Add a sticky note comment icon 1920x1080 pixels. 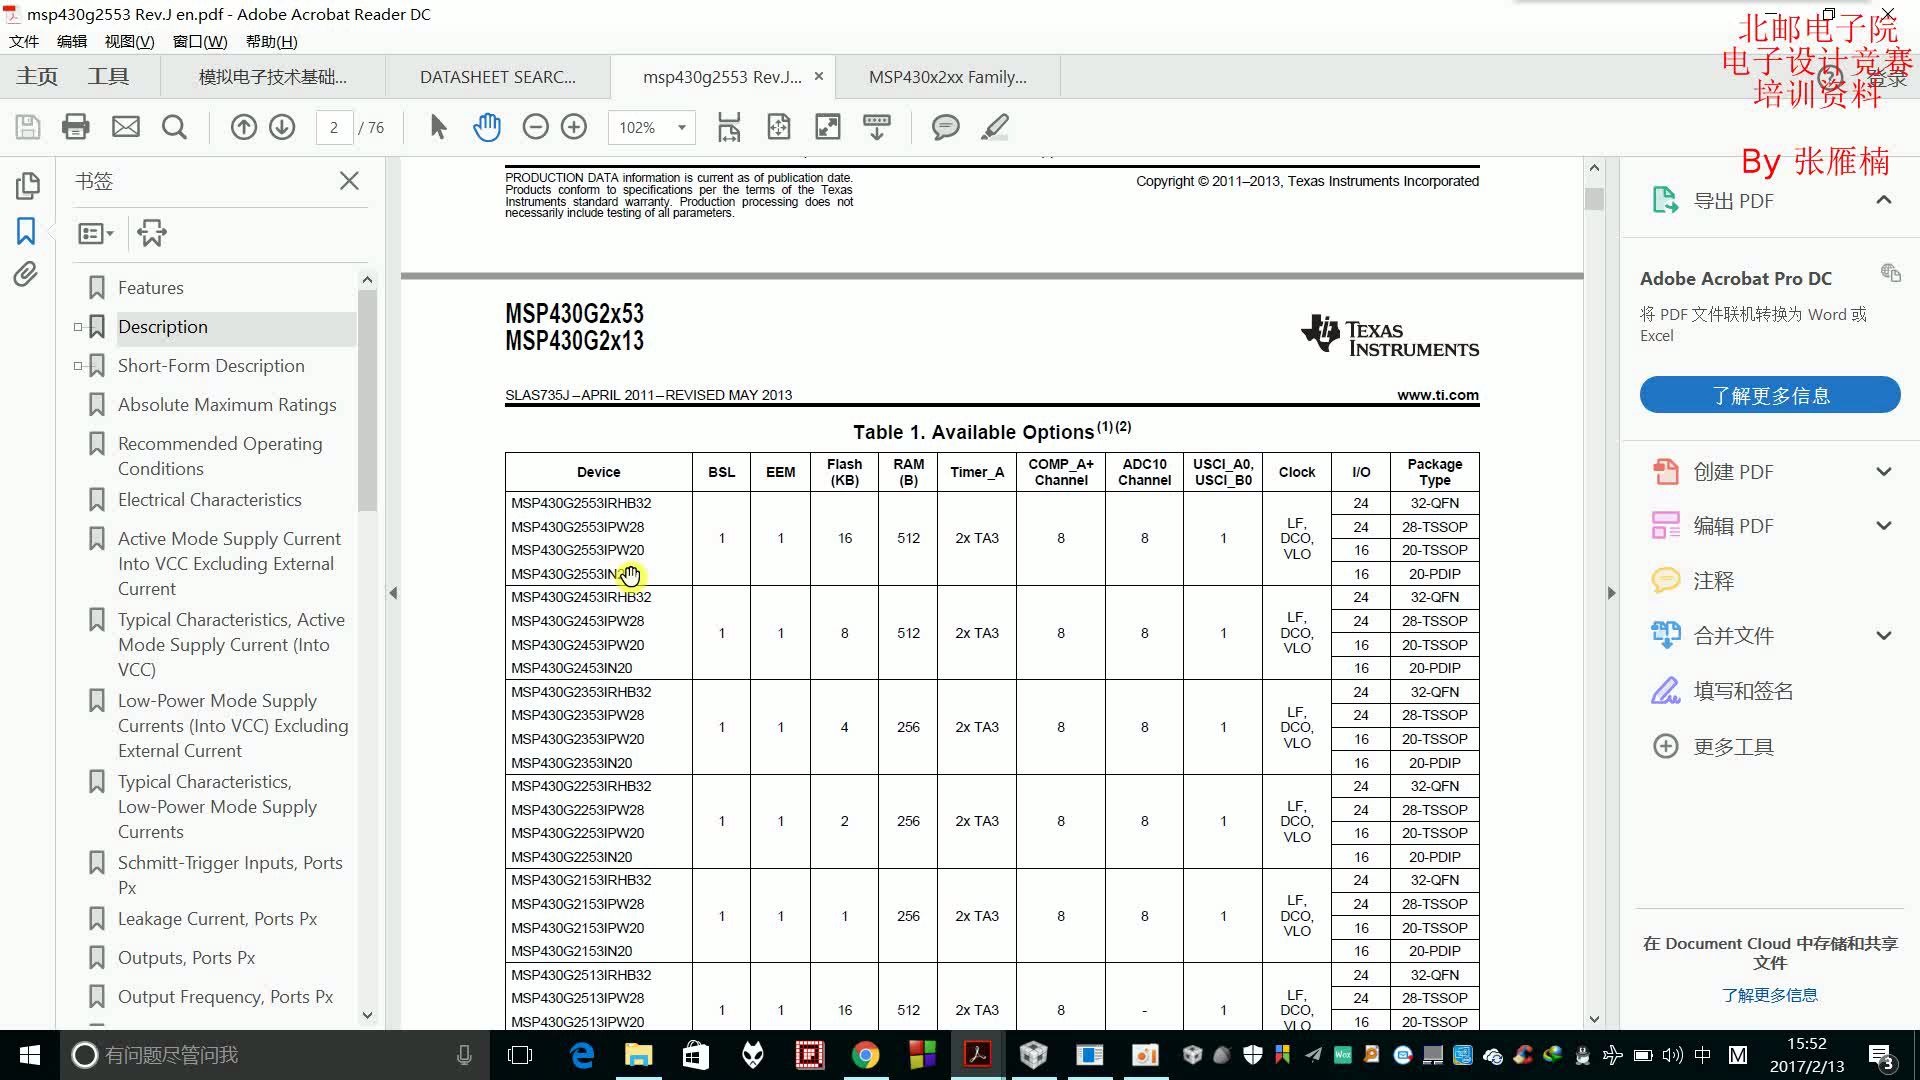click(x=945, y=127)
